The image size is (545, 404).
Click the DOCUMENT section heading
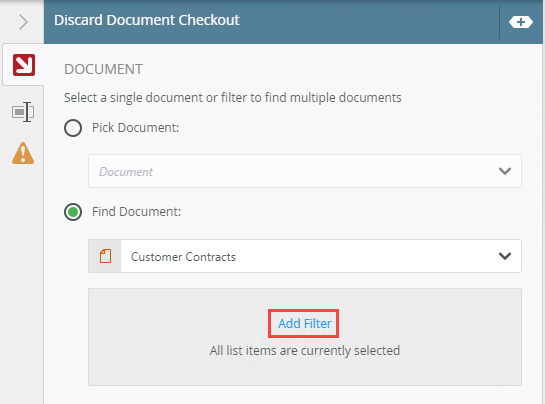[104, 69]
